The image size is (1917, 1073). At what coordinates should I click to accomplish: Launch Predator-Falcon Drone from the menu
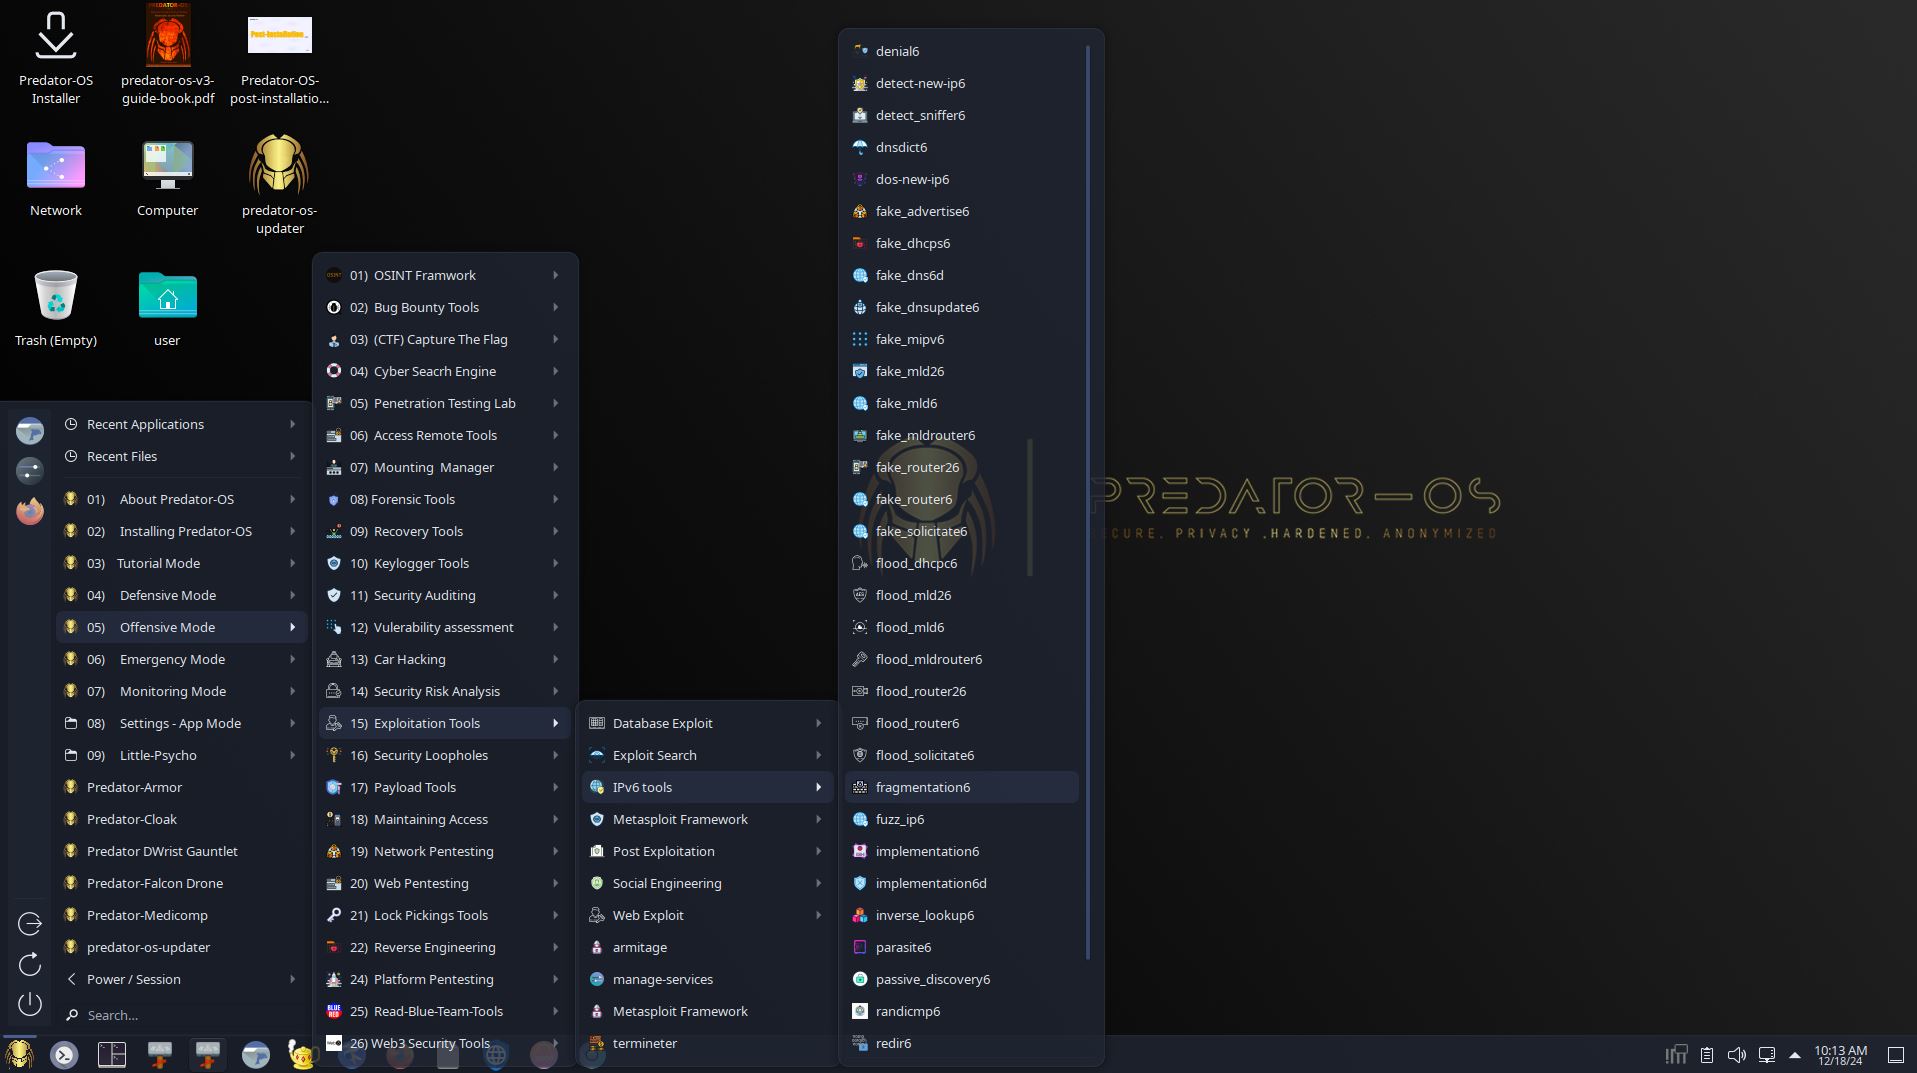[x=180, y=883]
